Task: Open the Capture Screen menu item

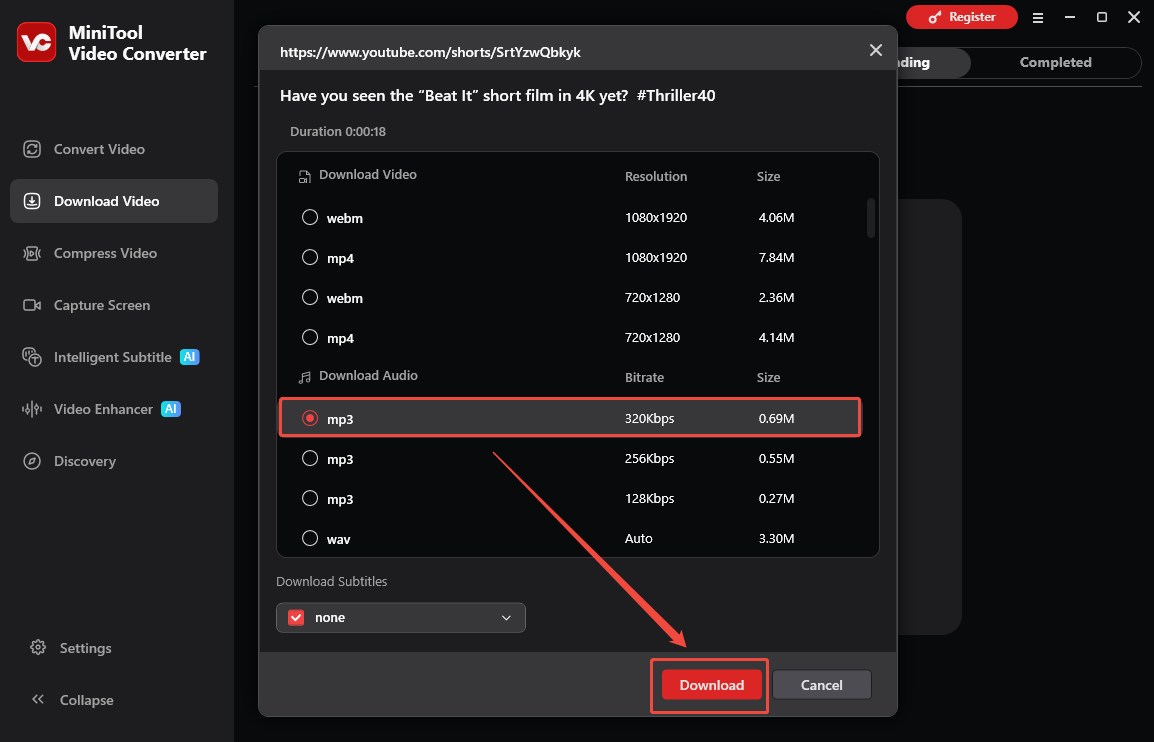Action: pyautogui.click(x=114, y=305)
